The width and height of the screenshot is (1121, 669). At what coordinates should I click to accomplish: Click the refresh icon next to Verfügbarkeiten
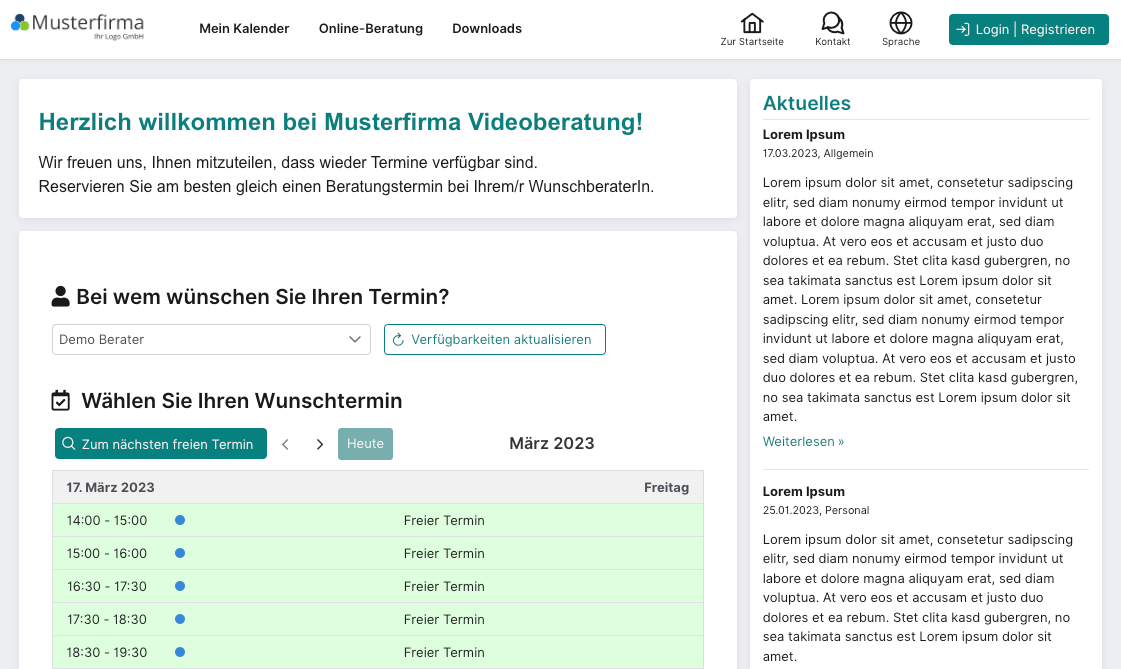click(399, 339)
